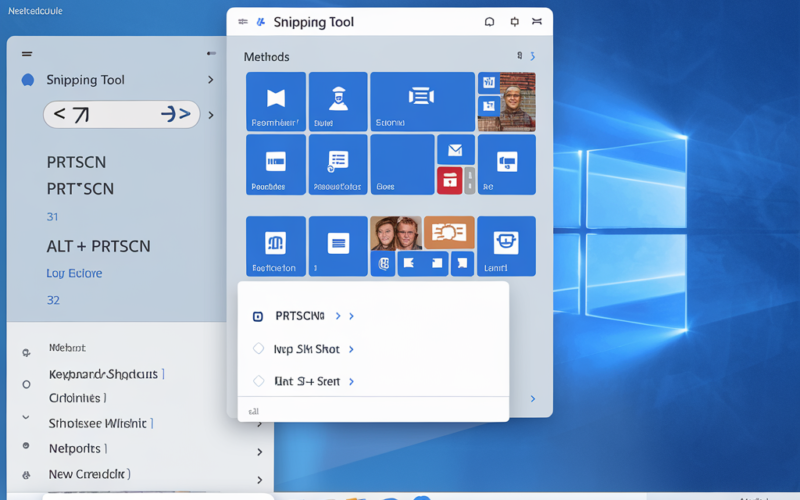800x500 pixels.
Task: Click the small tile under the two-people photo
Action: 383,264
